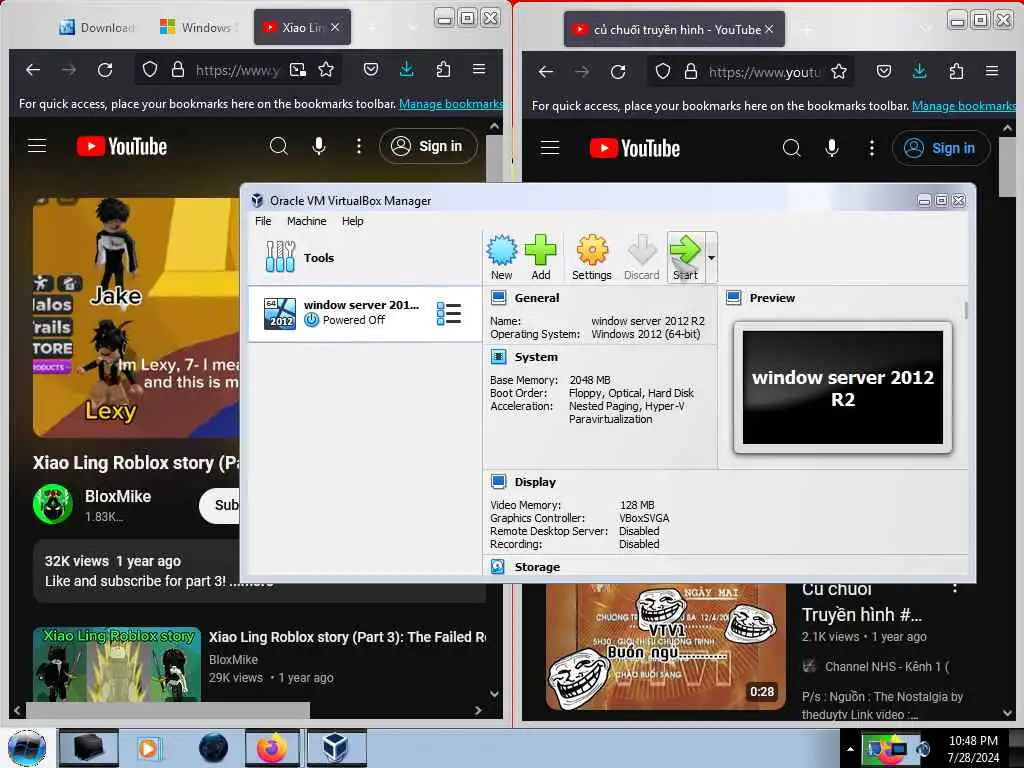Show hidden tray icons arrow
Viewport: 1024px width, 768px height.
(850, 749)
